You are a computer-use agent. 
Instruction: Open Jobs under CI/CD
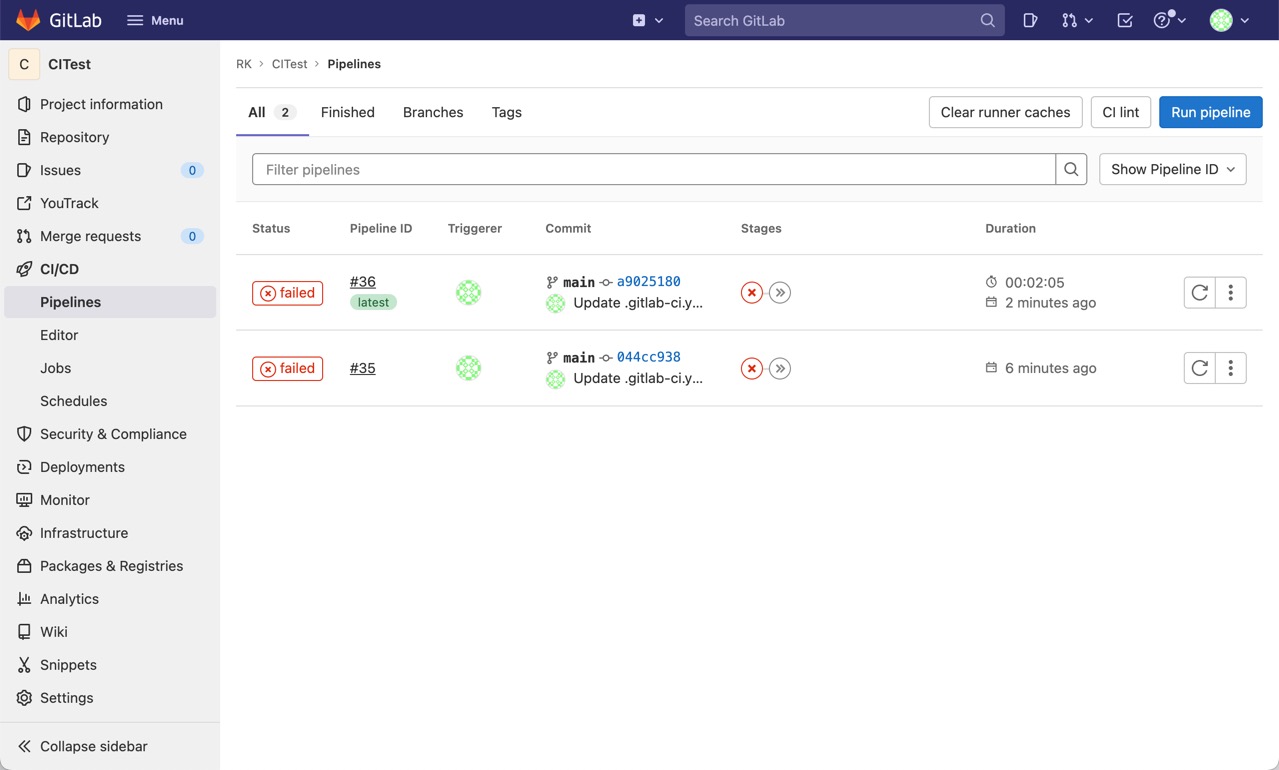point(110,368)
